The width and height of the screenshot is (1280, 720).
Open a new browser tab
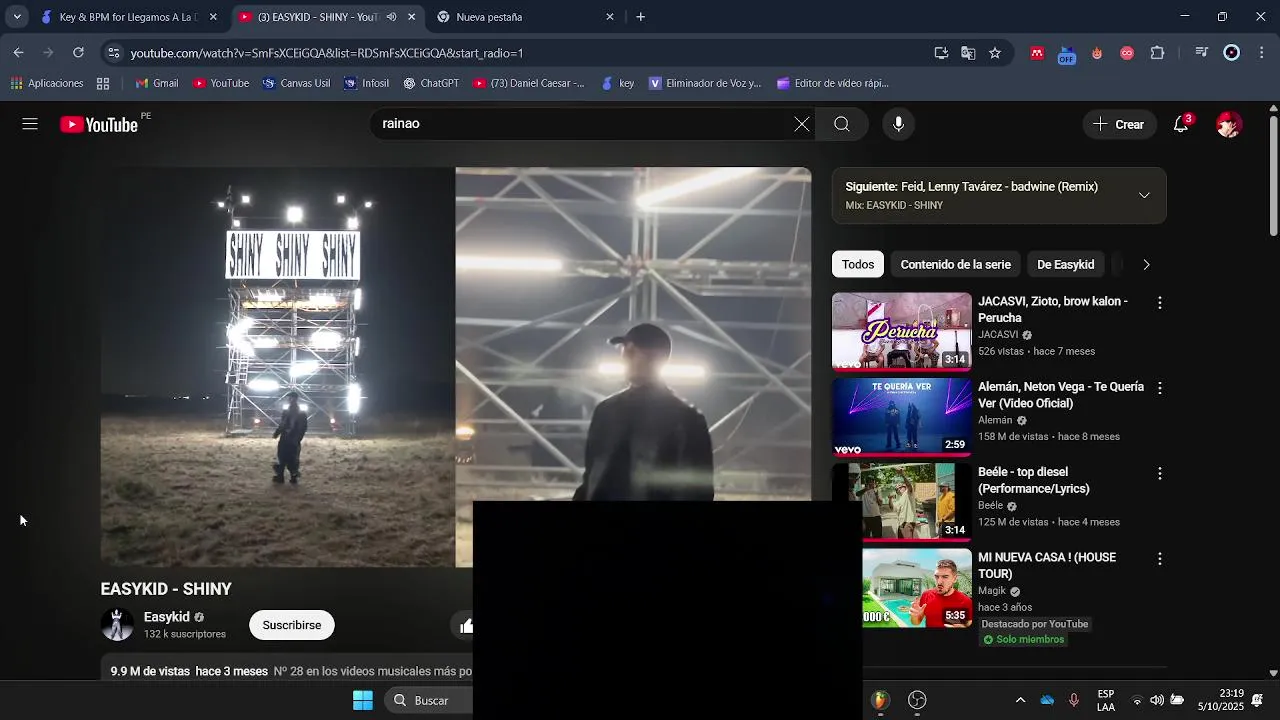pos(640,17)
